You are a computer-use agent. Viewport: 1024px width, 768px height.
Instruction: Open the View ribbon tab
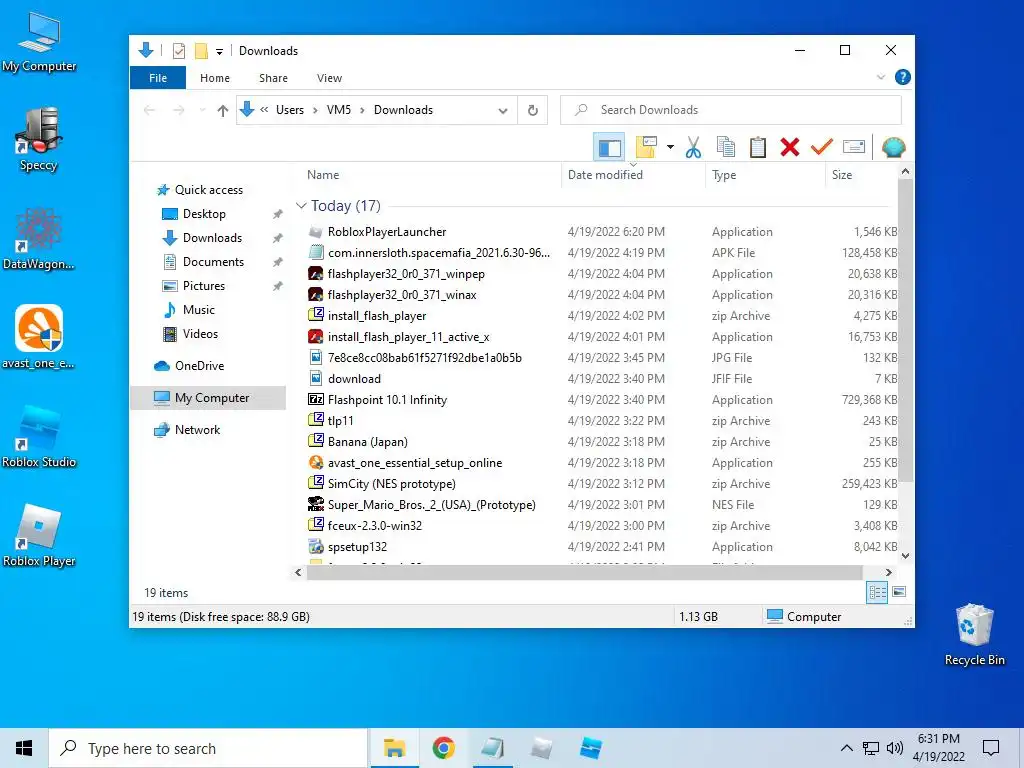tap(329, 78)
